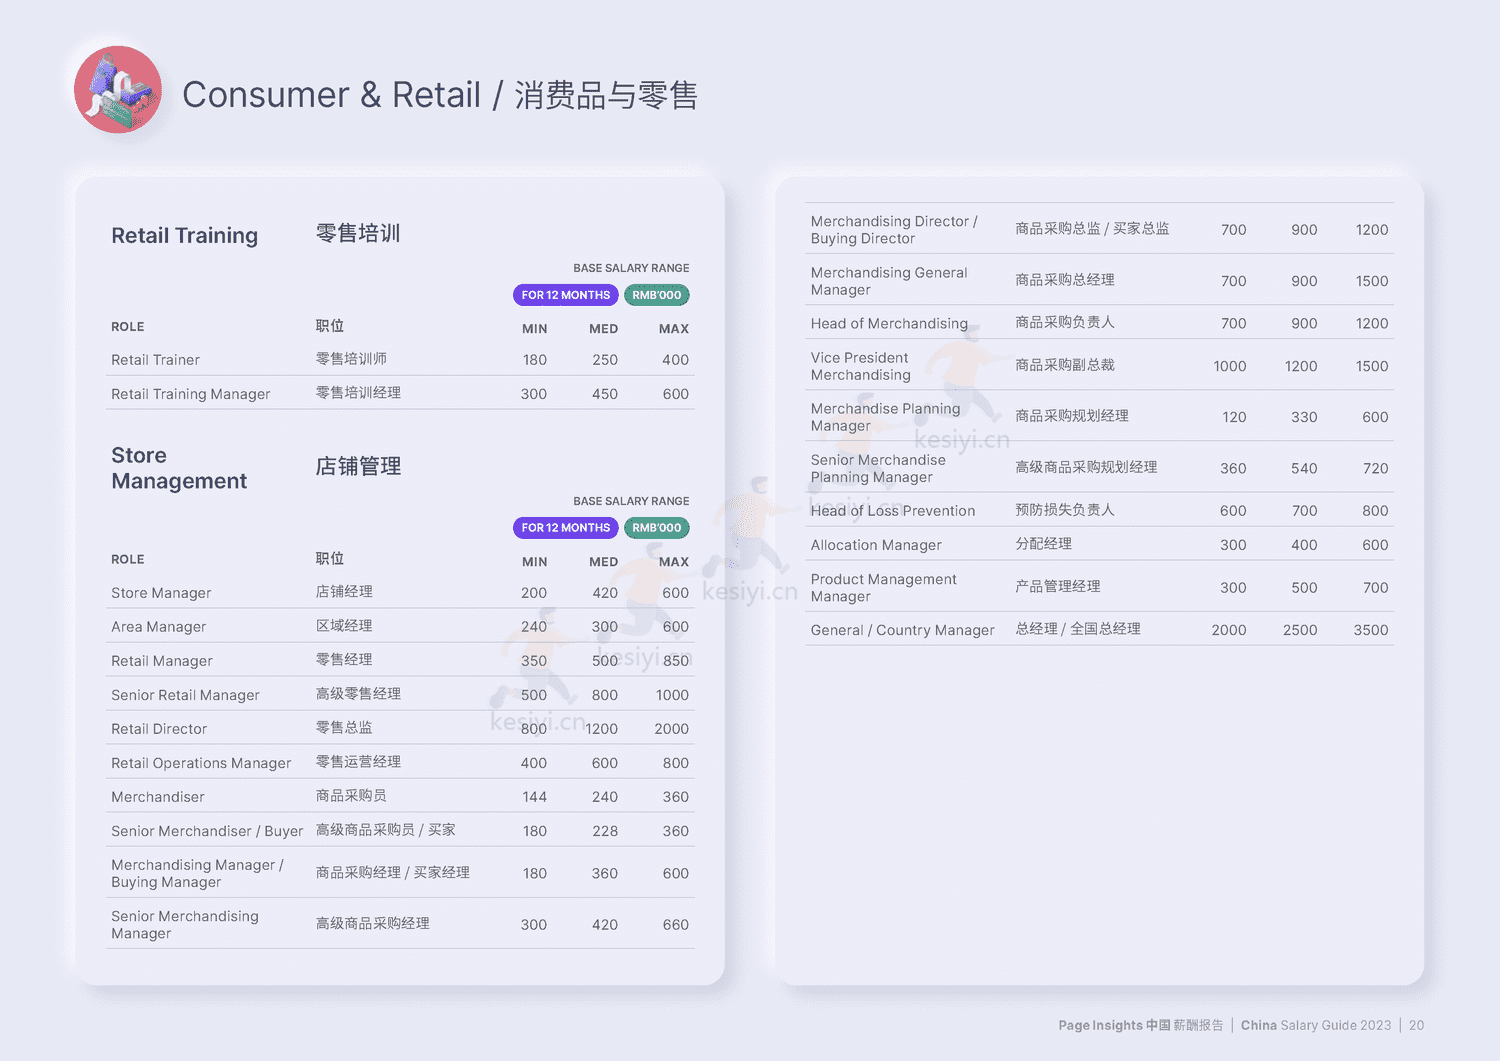Click Senior Merchandise Planning Manager max 720
The width and height of the screenshot is (1500, 1061).
1376,468
